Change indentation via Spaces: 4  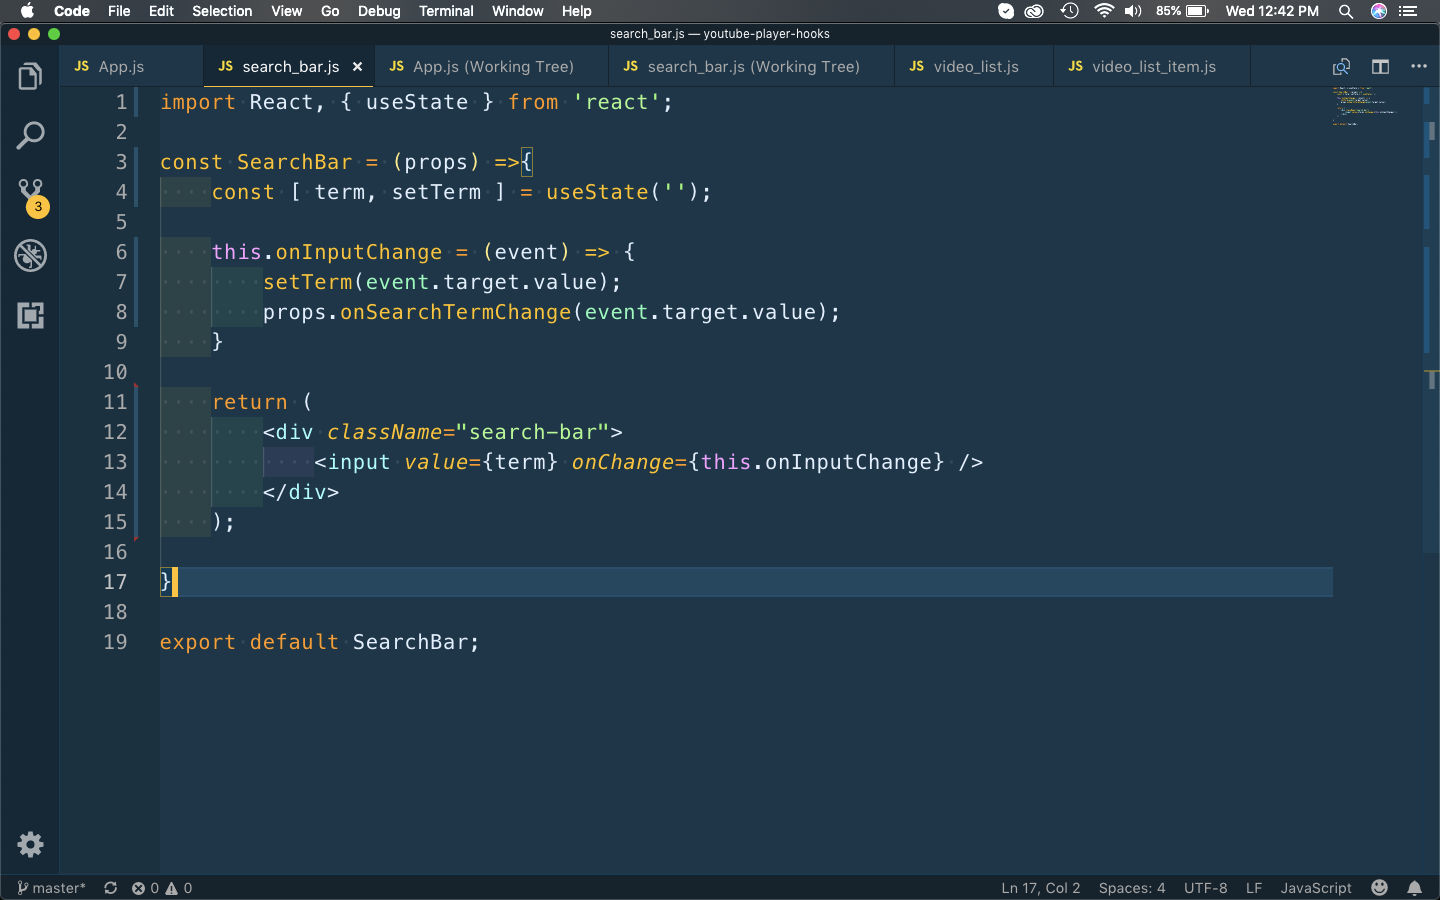(x=1132, y=888)
